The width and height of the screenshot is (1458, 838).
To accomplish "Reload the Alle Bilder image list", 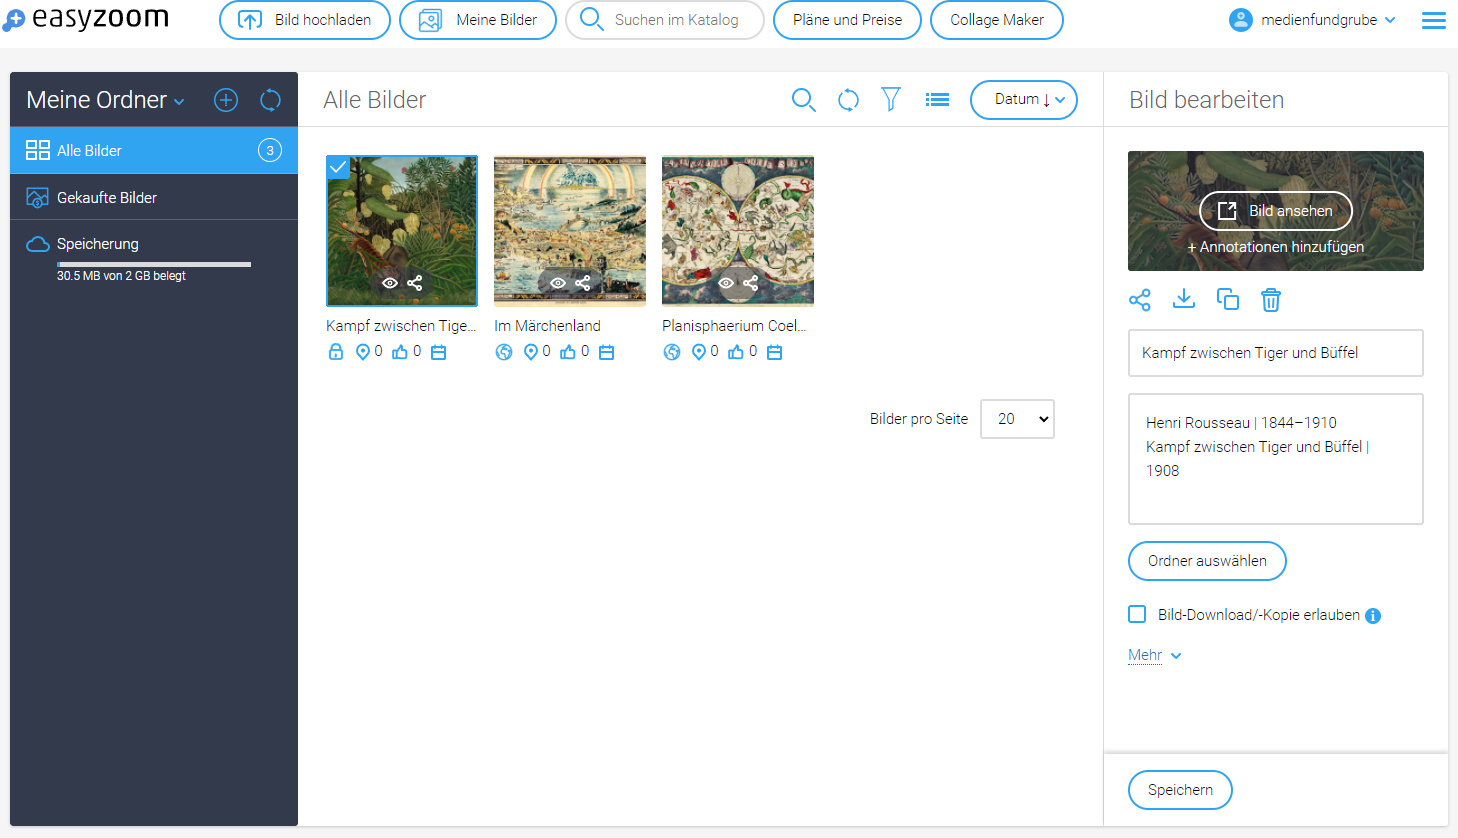I will tap(848, 99).
